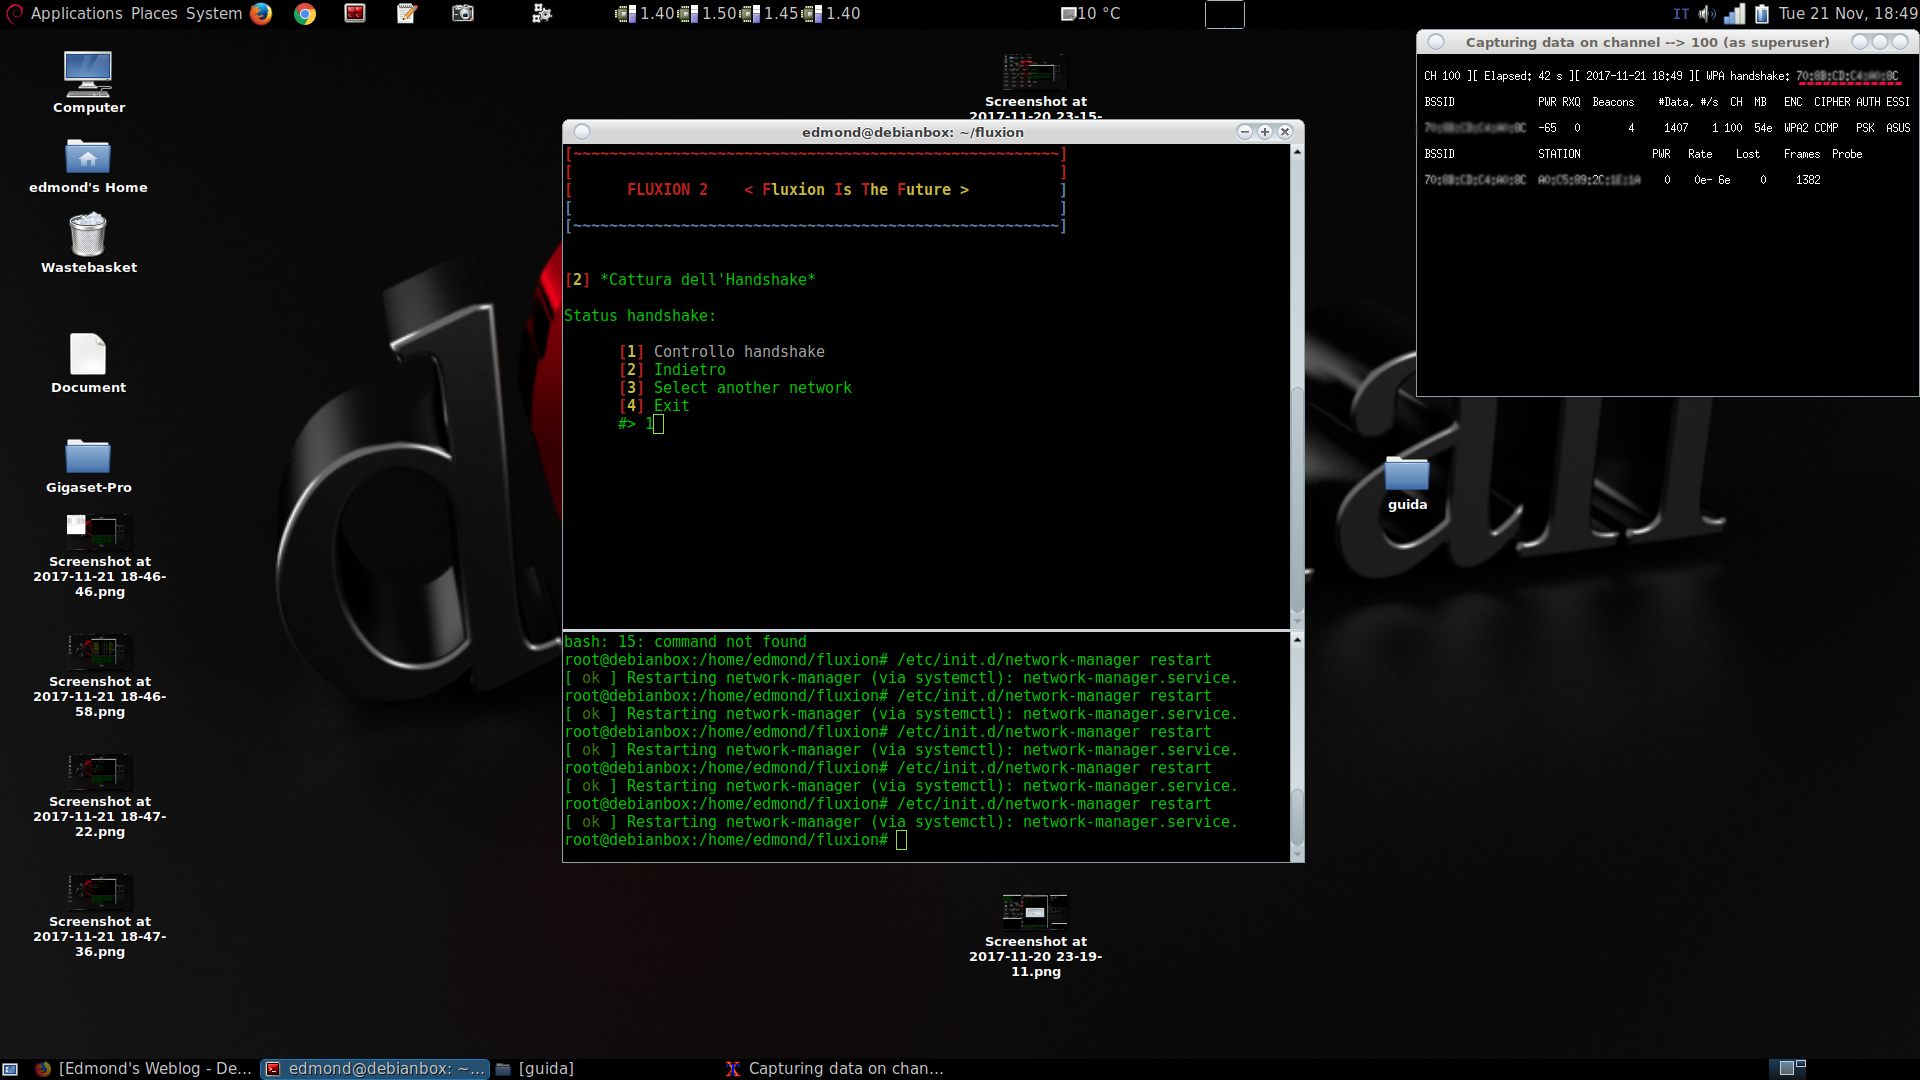Click the volume speaker tray icon
The image size is (1920, 1080).
click(x=1707, y=13)
